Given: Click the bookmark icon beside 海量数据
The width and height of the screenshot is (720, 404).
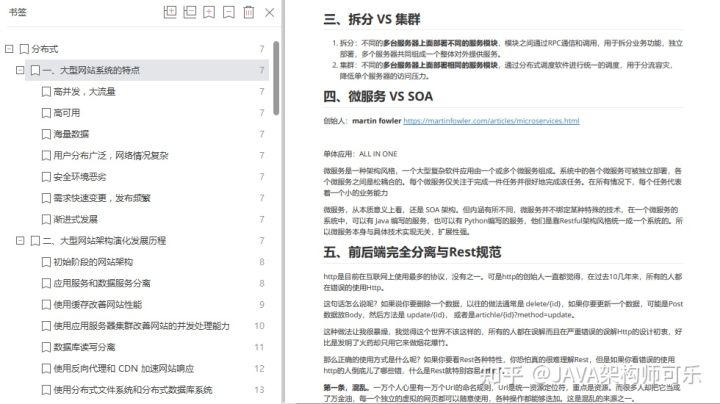Looking at the screenshot, I should [x=46, y=134].
